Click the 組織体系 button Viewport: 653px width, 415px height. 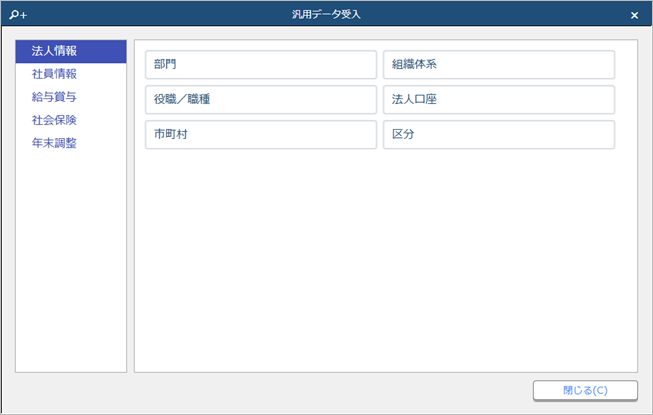click(x=499, y=65)
